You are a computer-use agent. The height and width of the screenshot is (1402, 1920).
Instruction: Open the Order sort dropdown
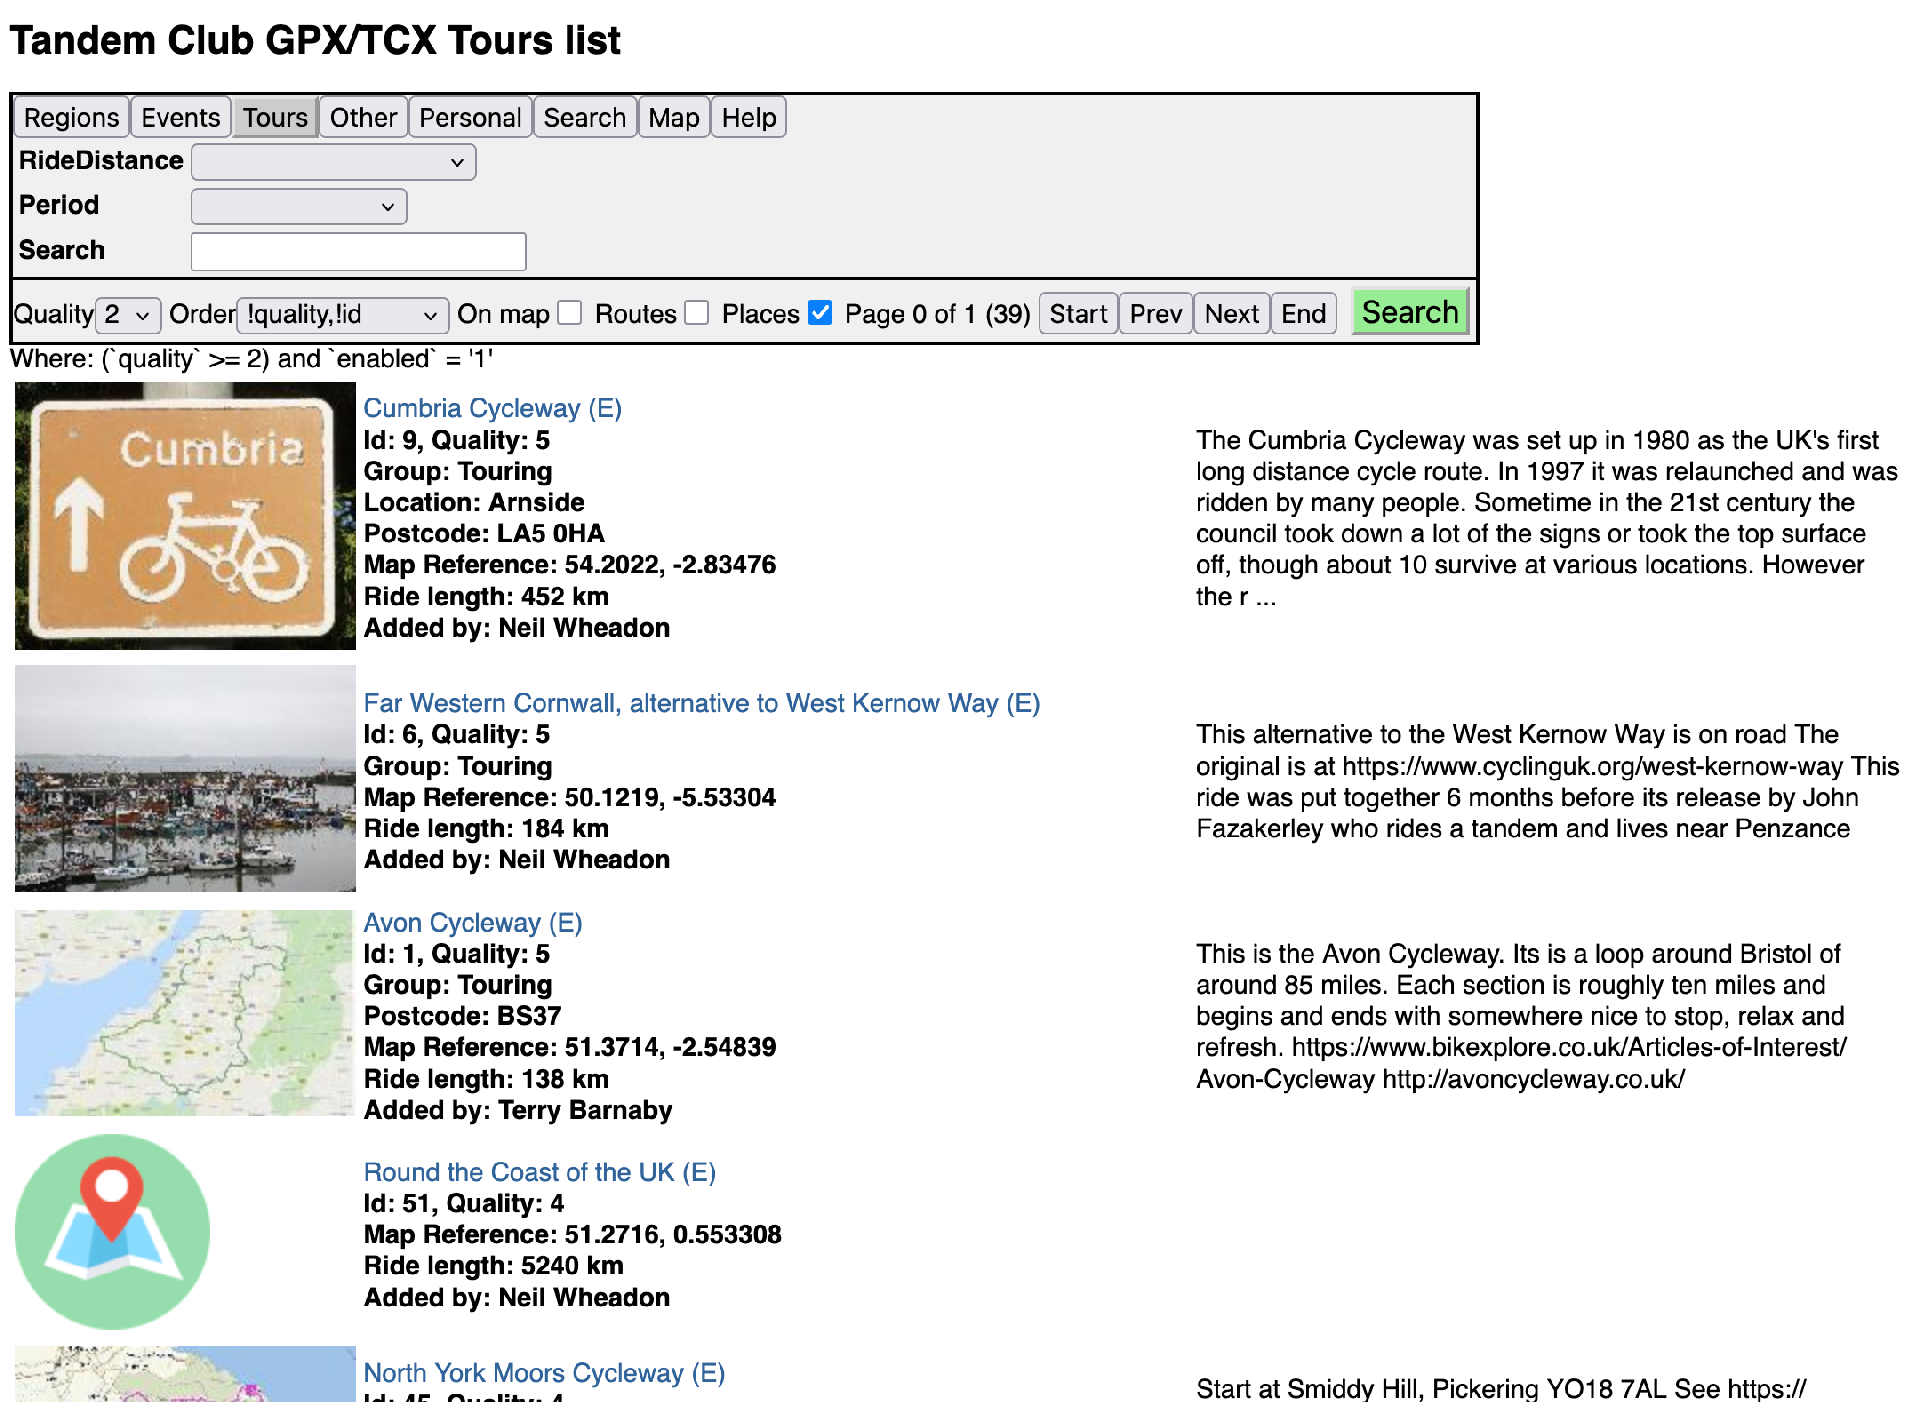pos(342,315)
